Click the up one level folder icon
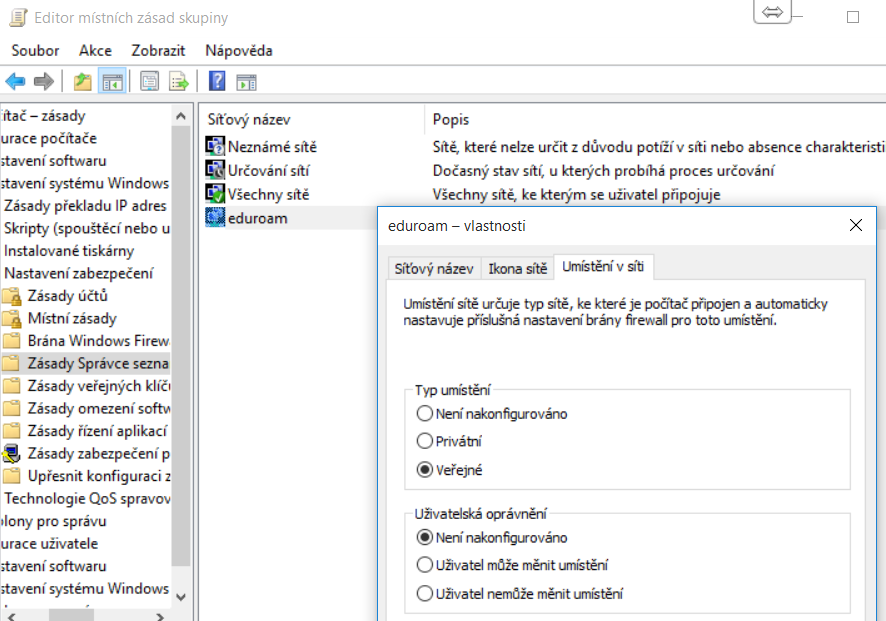Viewport: 886px width, 621px height. pos(82,82)
